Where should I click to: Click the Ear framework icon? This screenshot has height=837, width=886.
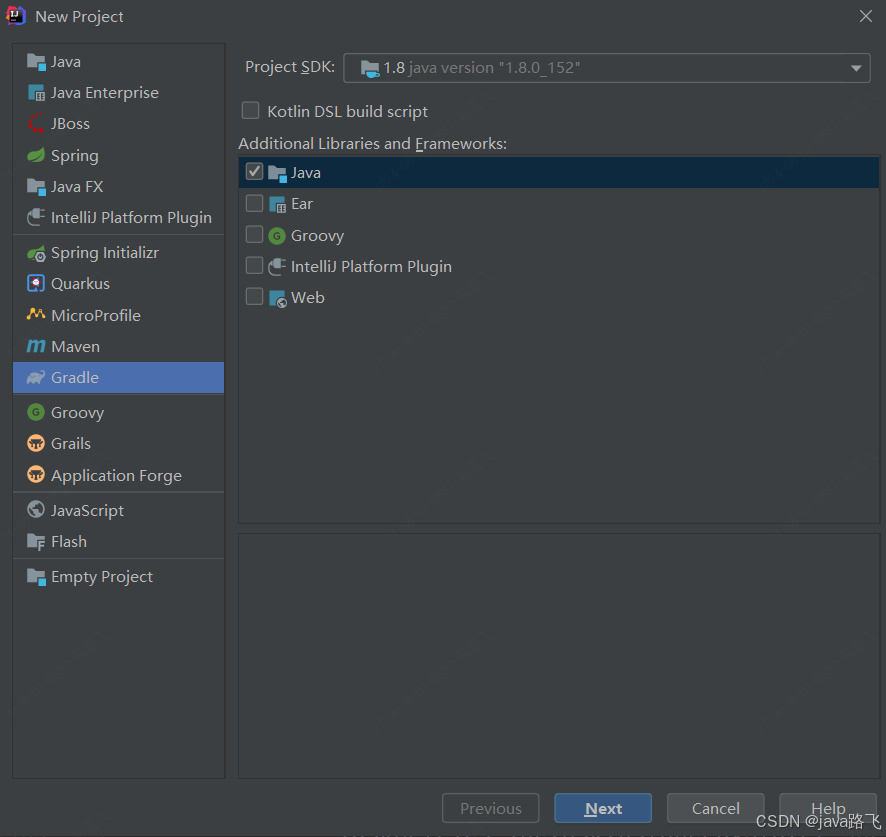[277, 204]
